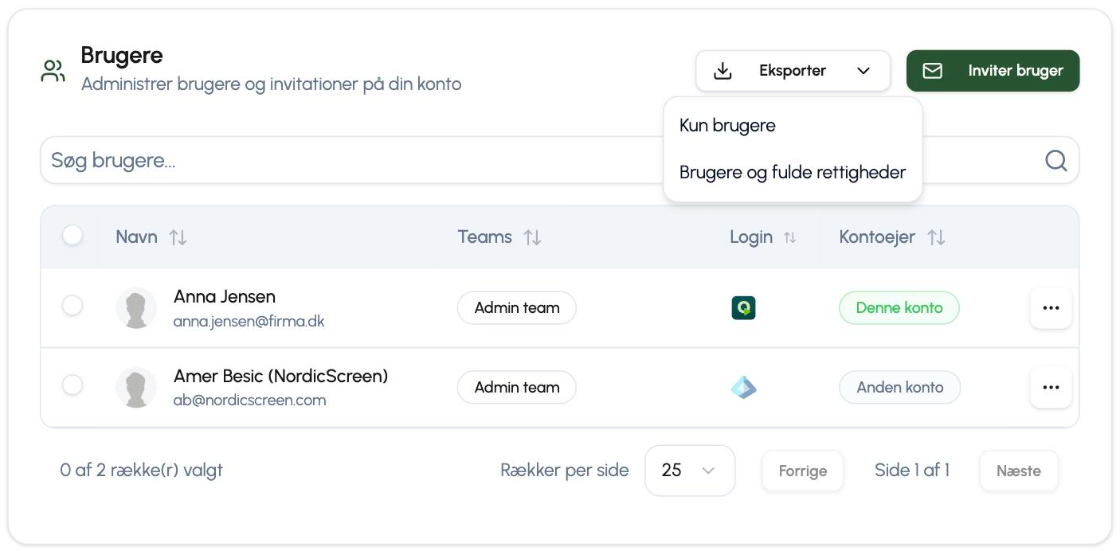Click the Navn column header label

pyautogui.click(x=136, y=237)
